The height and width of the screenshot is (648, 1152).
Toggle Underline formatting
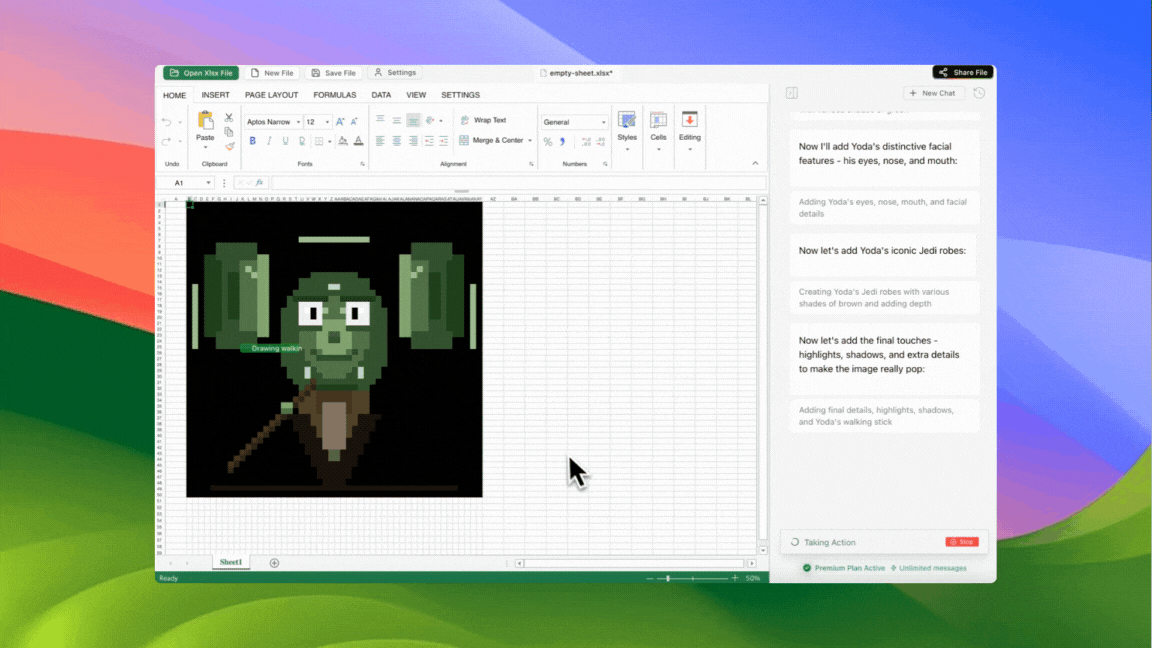pyautogui.click(x=285, y=141)
